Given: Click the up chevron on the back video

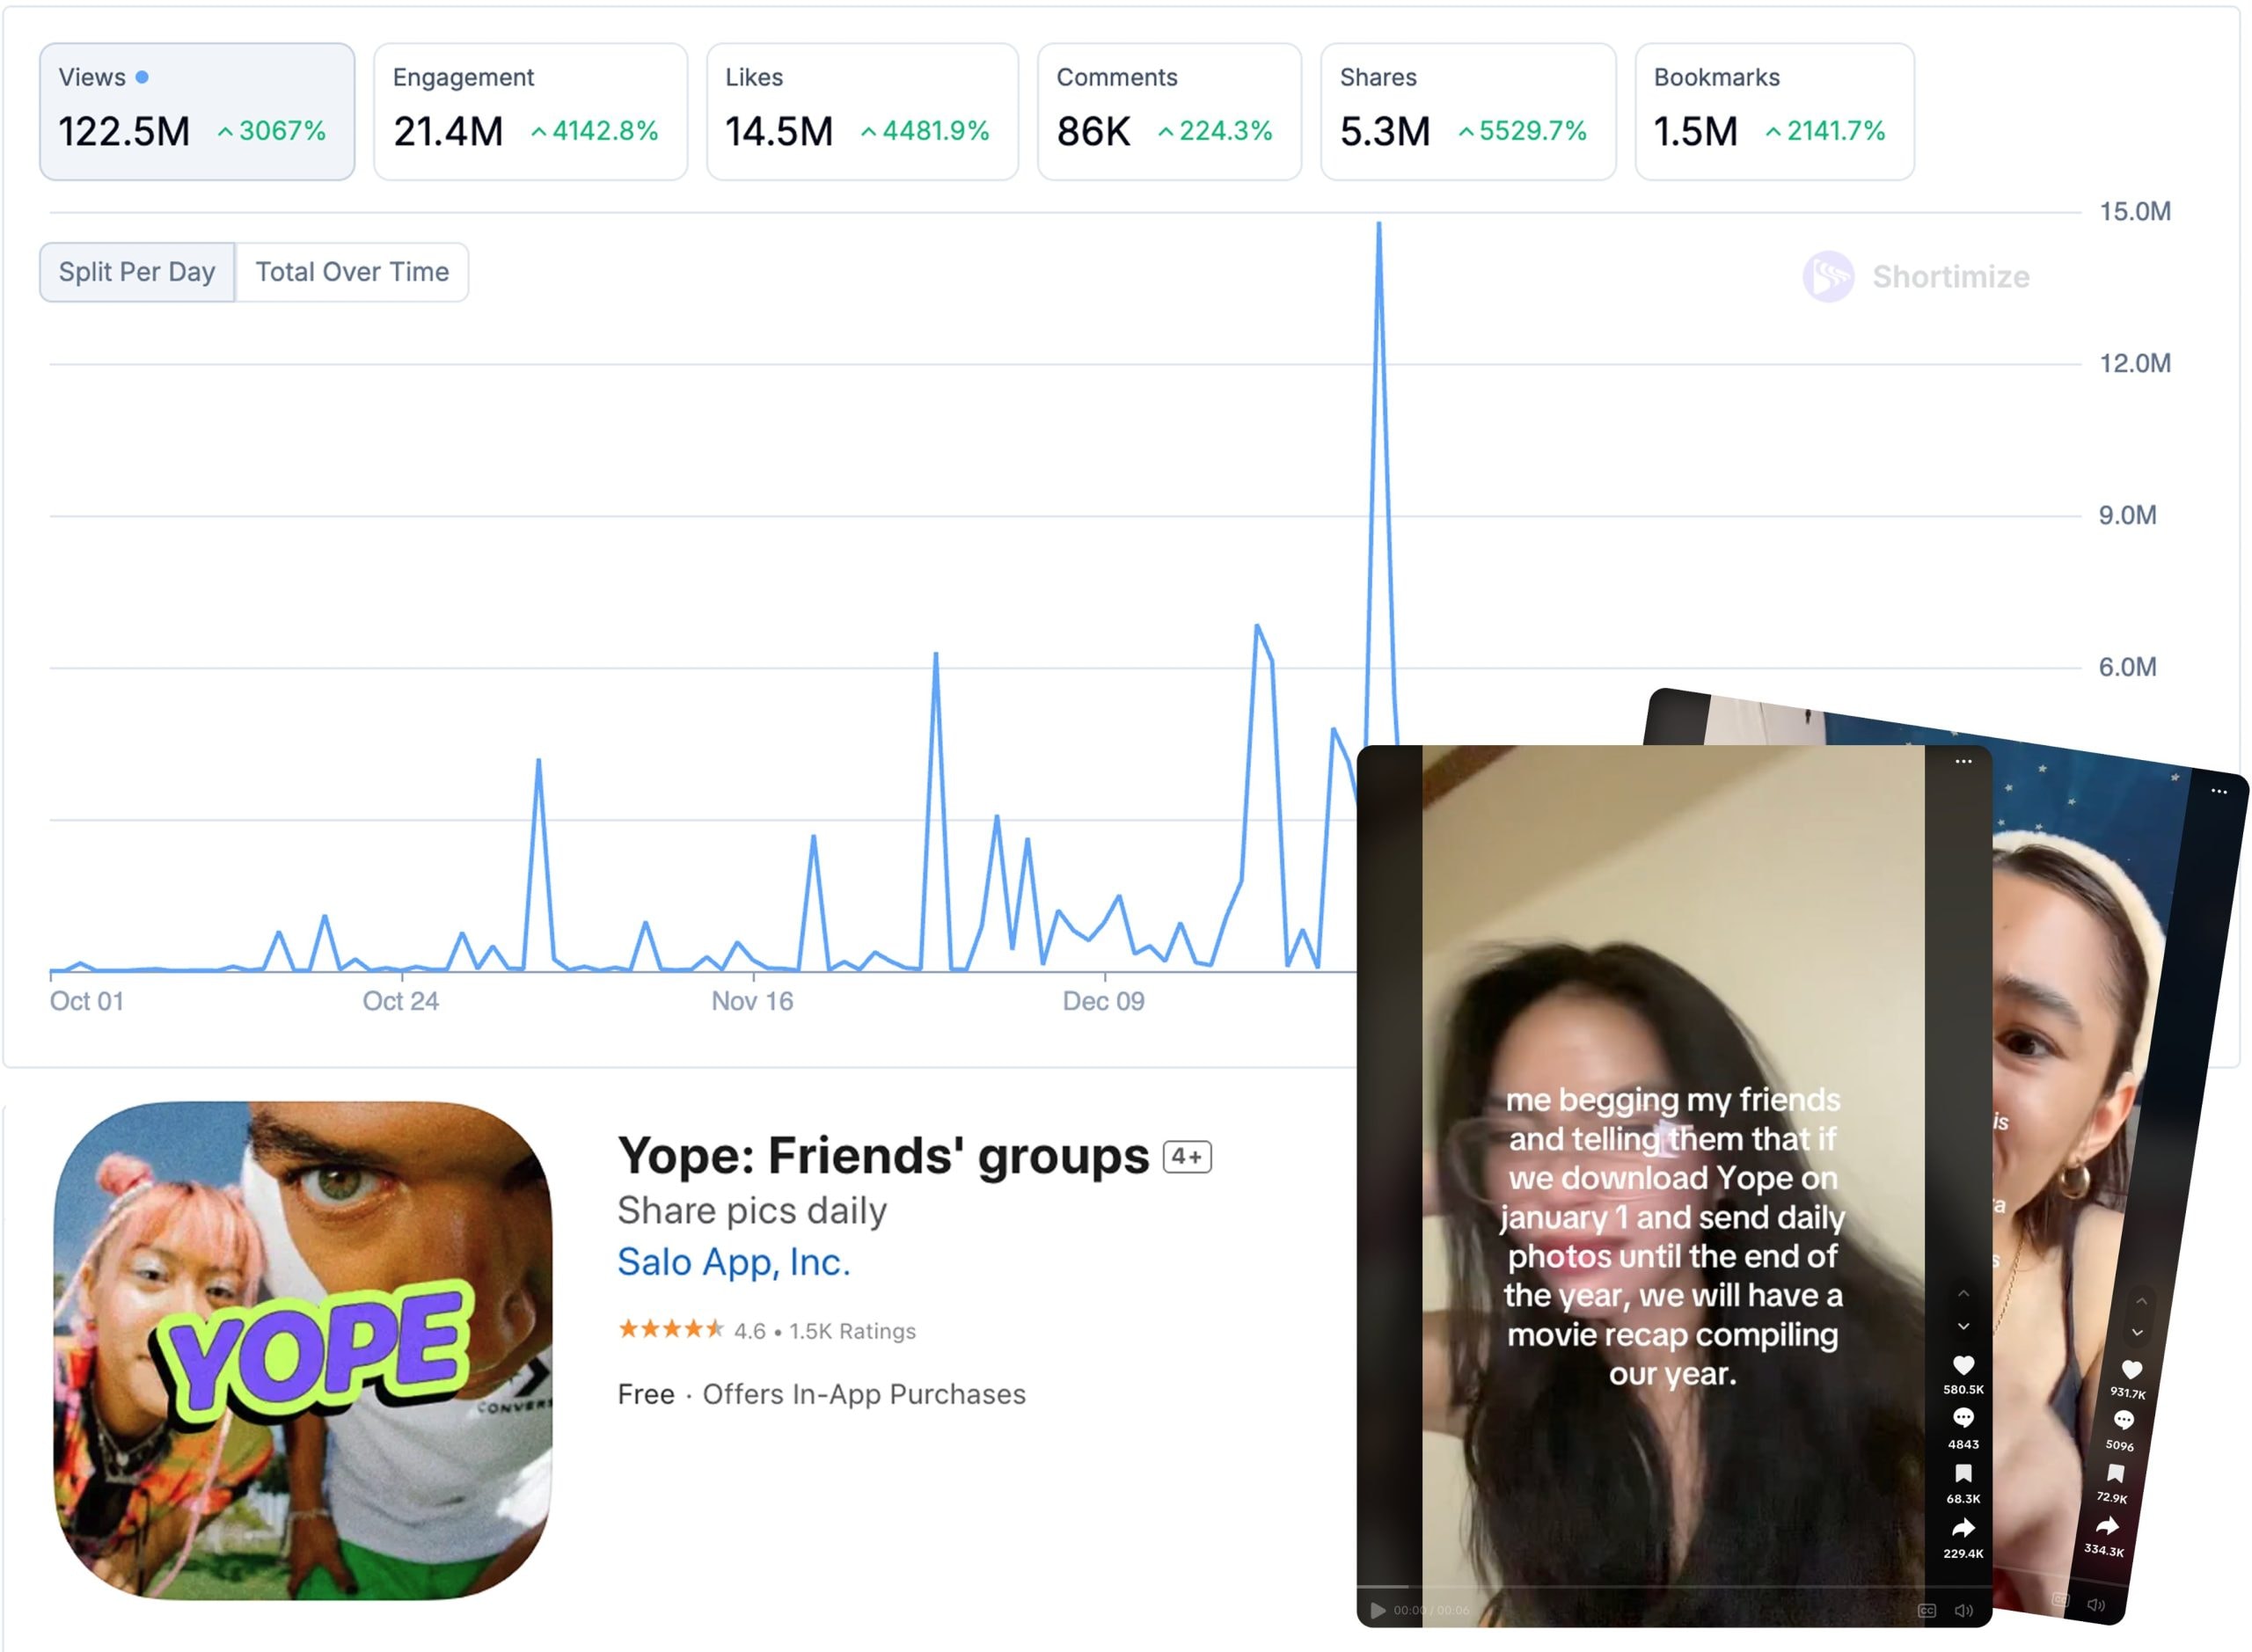Looking at the screenshot, I should point(2140,1301).
